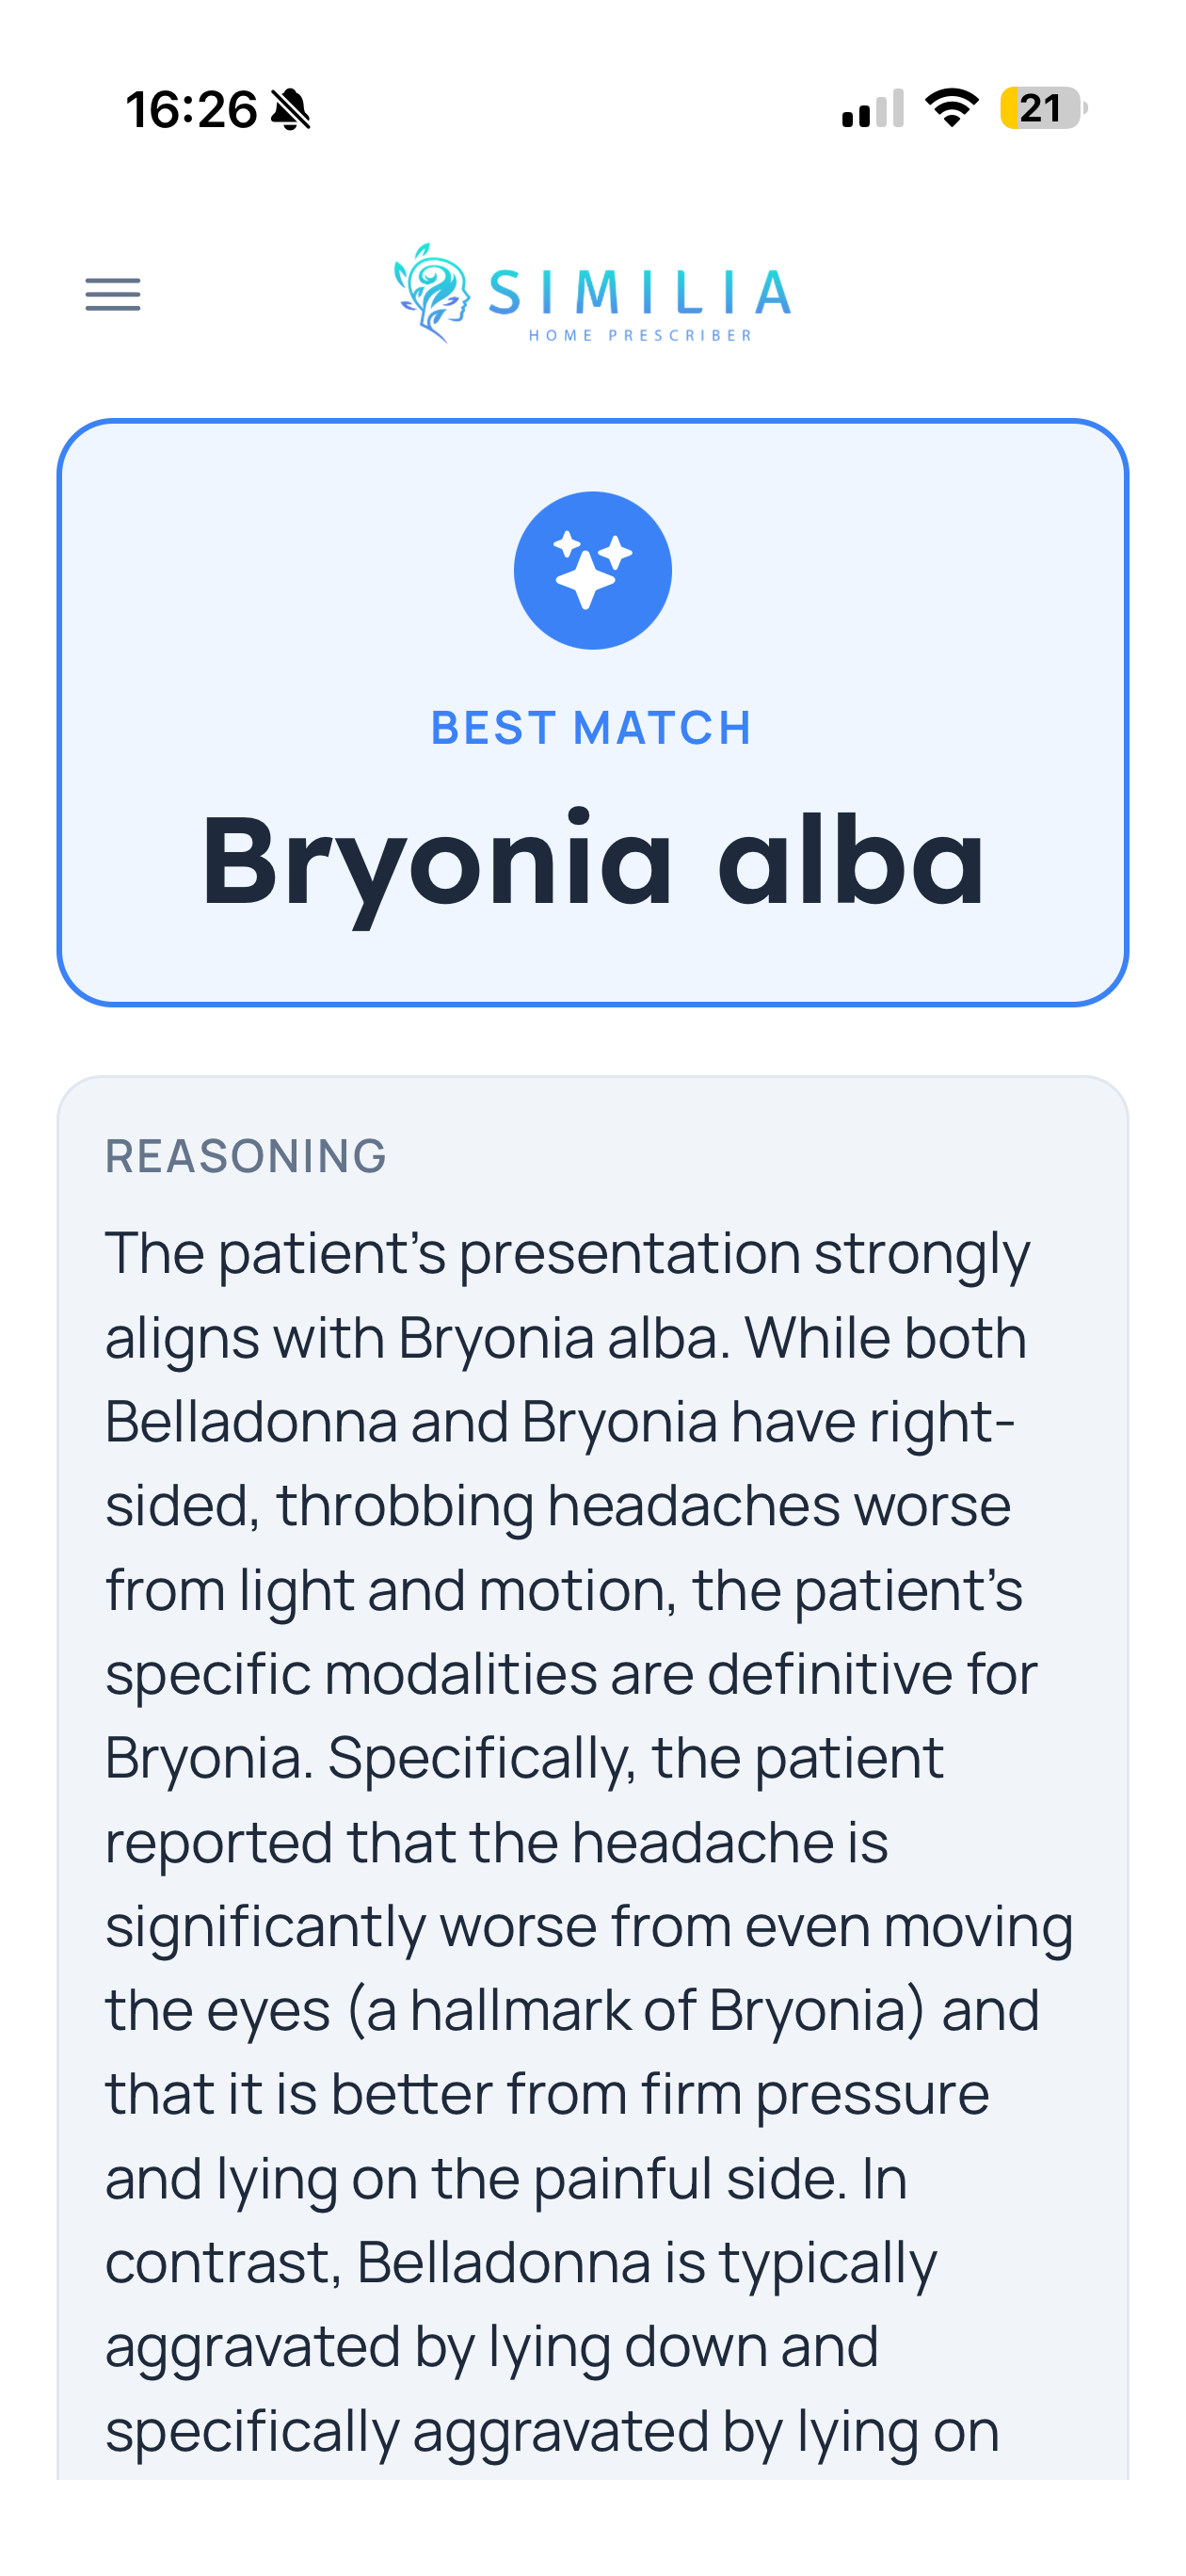Tap the Wi-Fi status icon
The image size is (1186, 2576).
coord(951,107)
